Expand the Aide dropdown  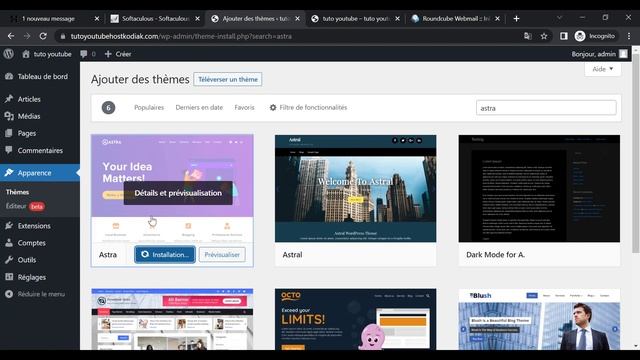pyautogui.click(x=603, y=69)
